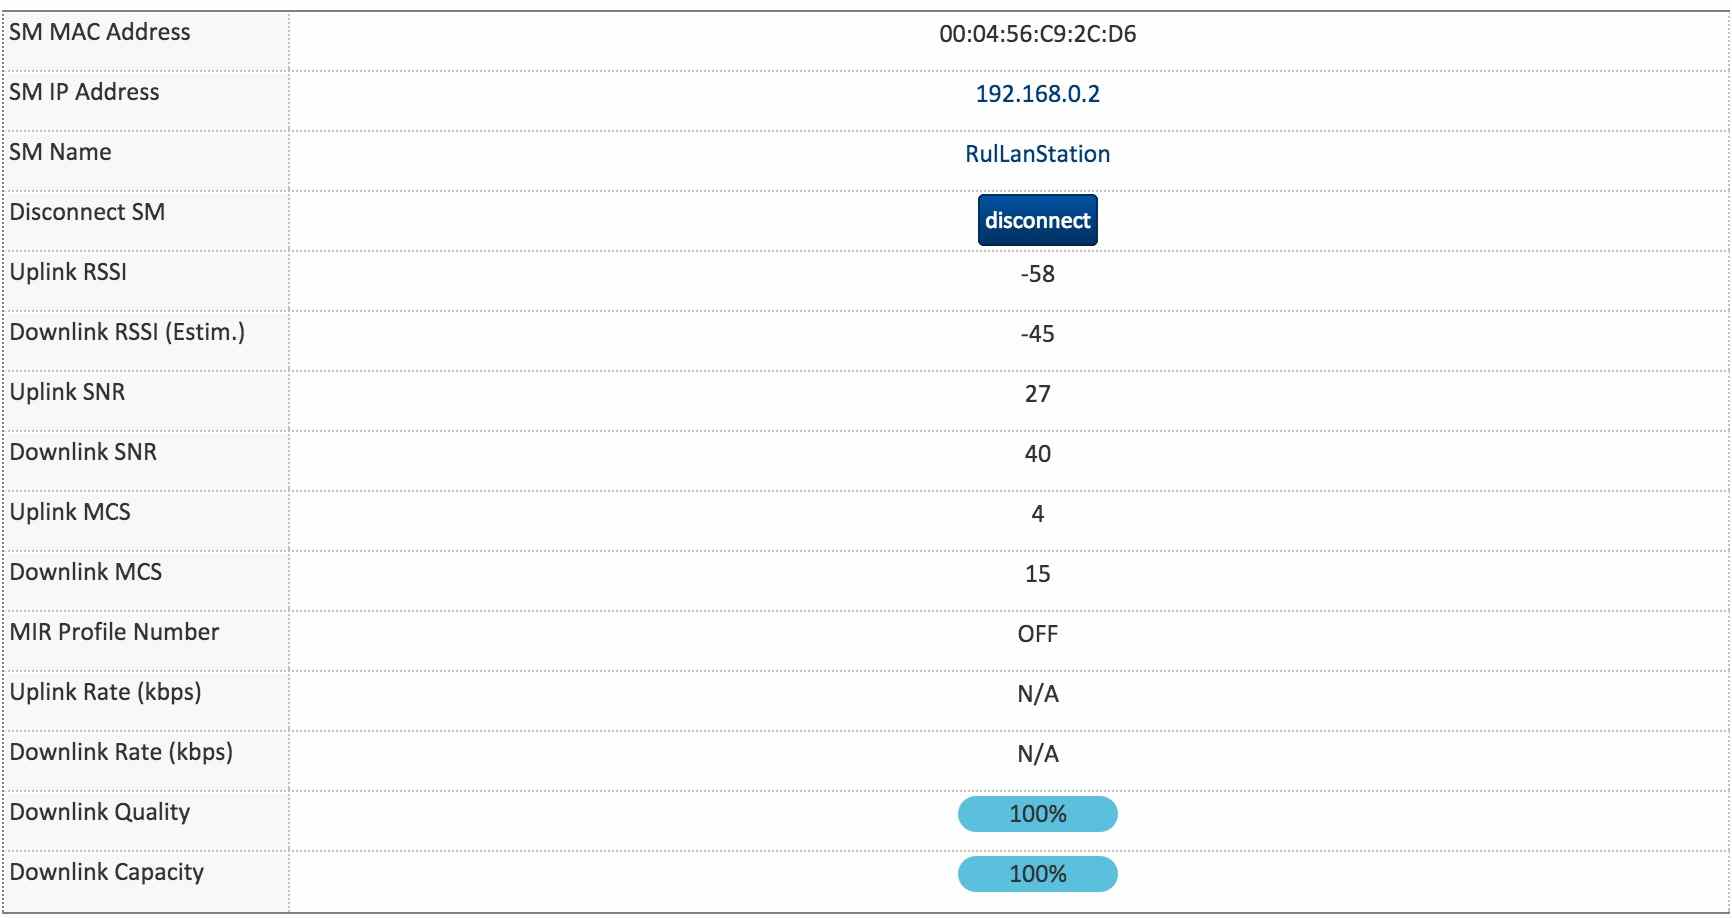1732x918 pixels.
Task: Click the Downlink RSSI (Estim.) label
Action: (x=127, y=332)
